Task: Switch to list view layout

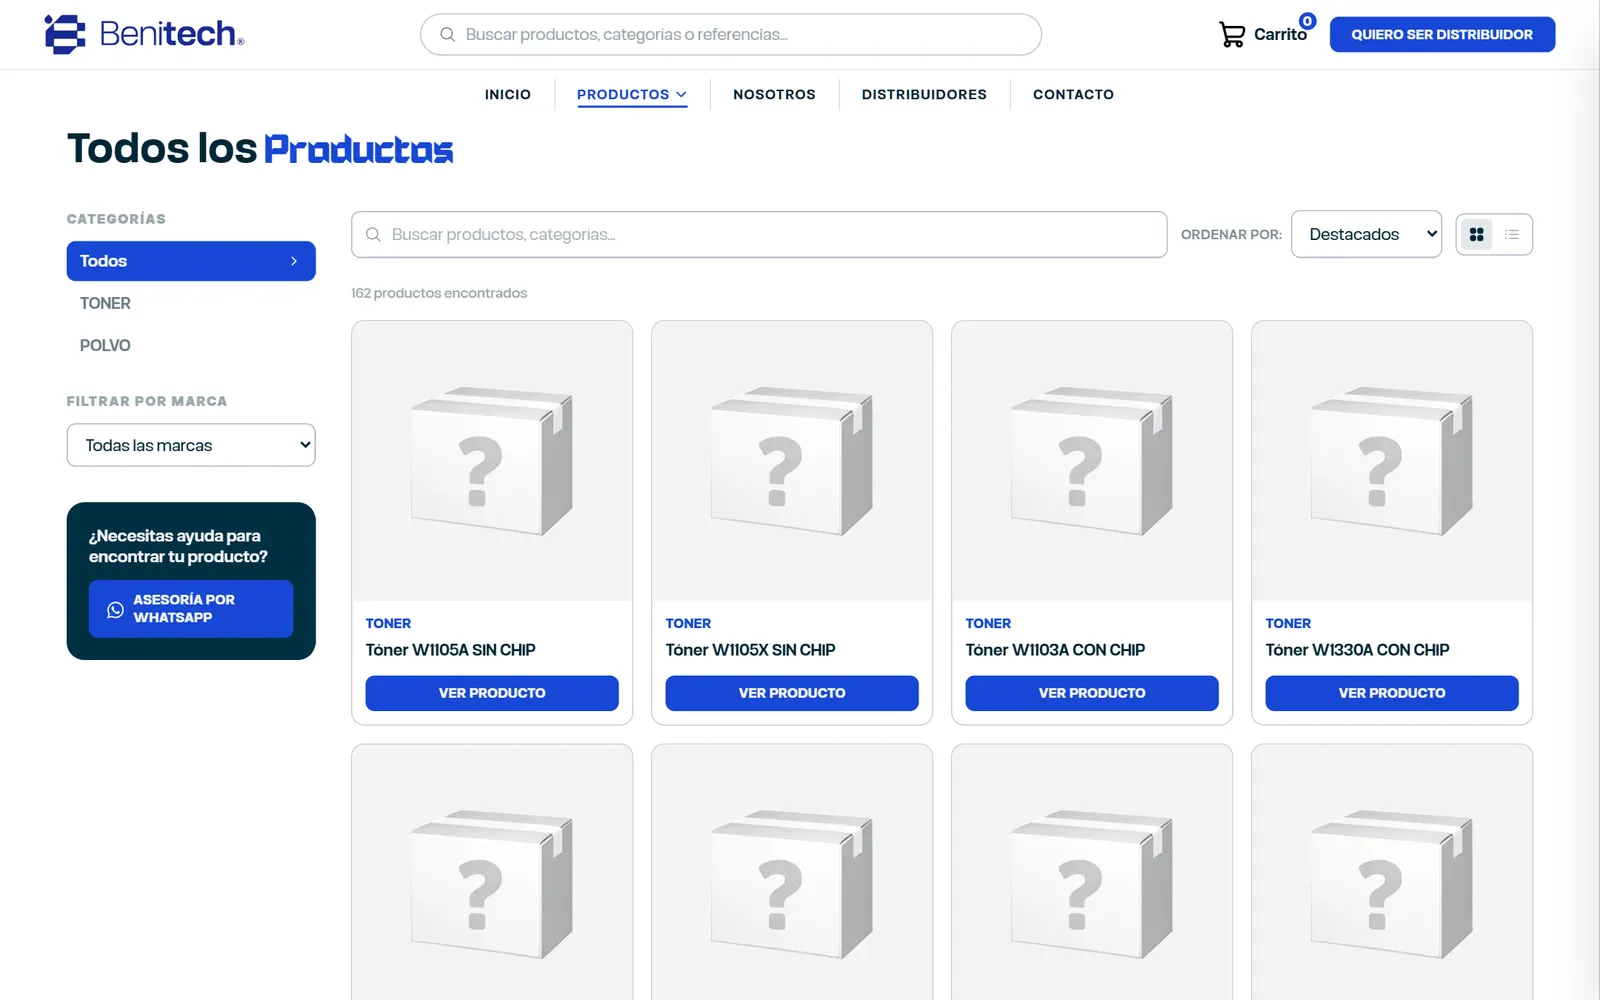Action: [1512, 234]
